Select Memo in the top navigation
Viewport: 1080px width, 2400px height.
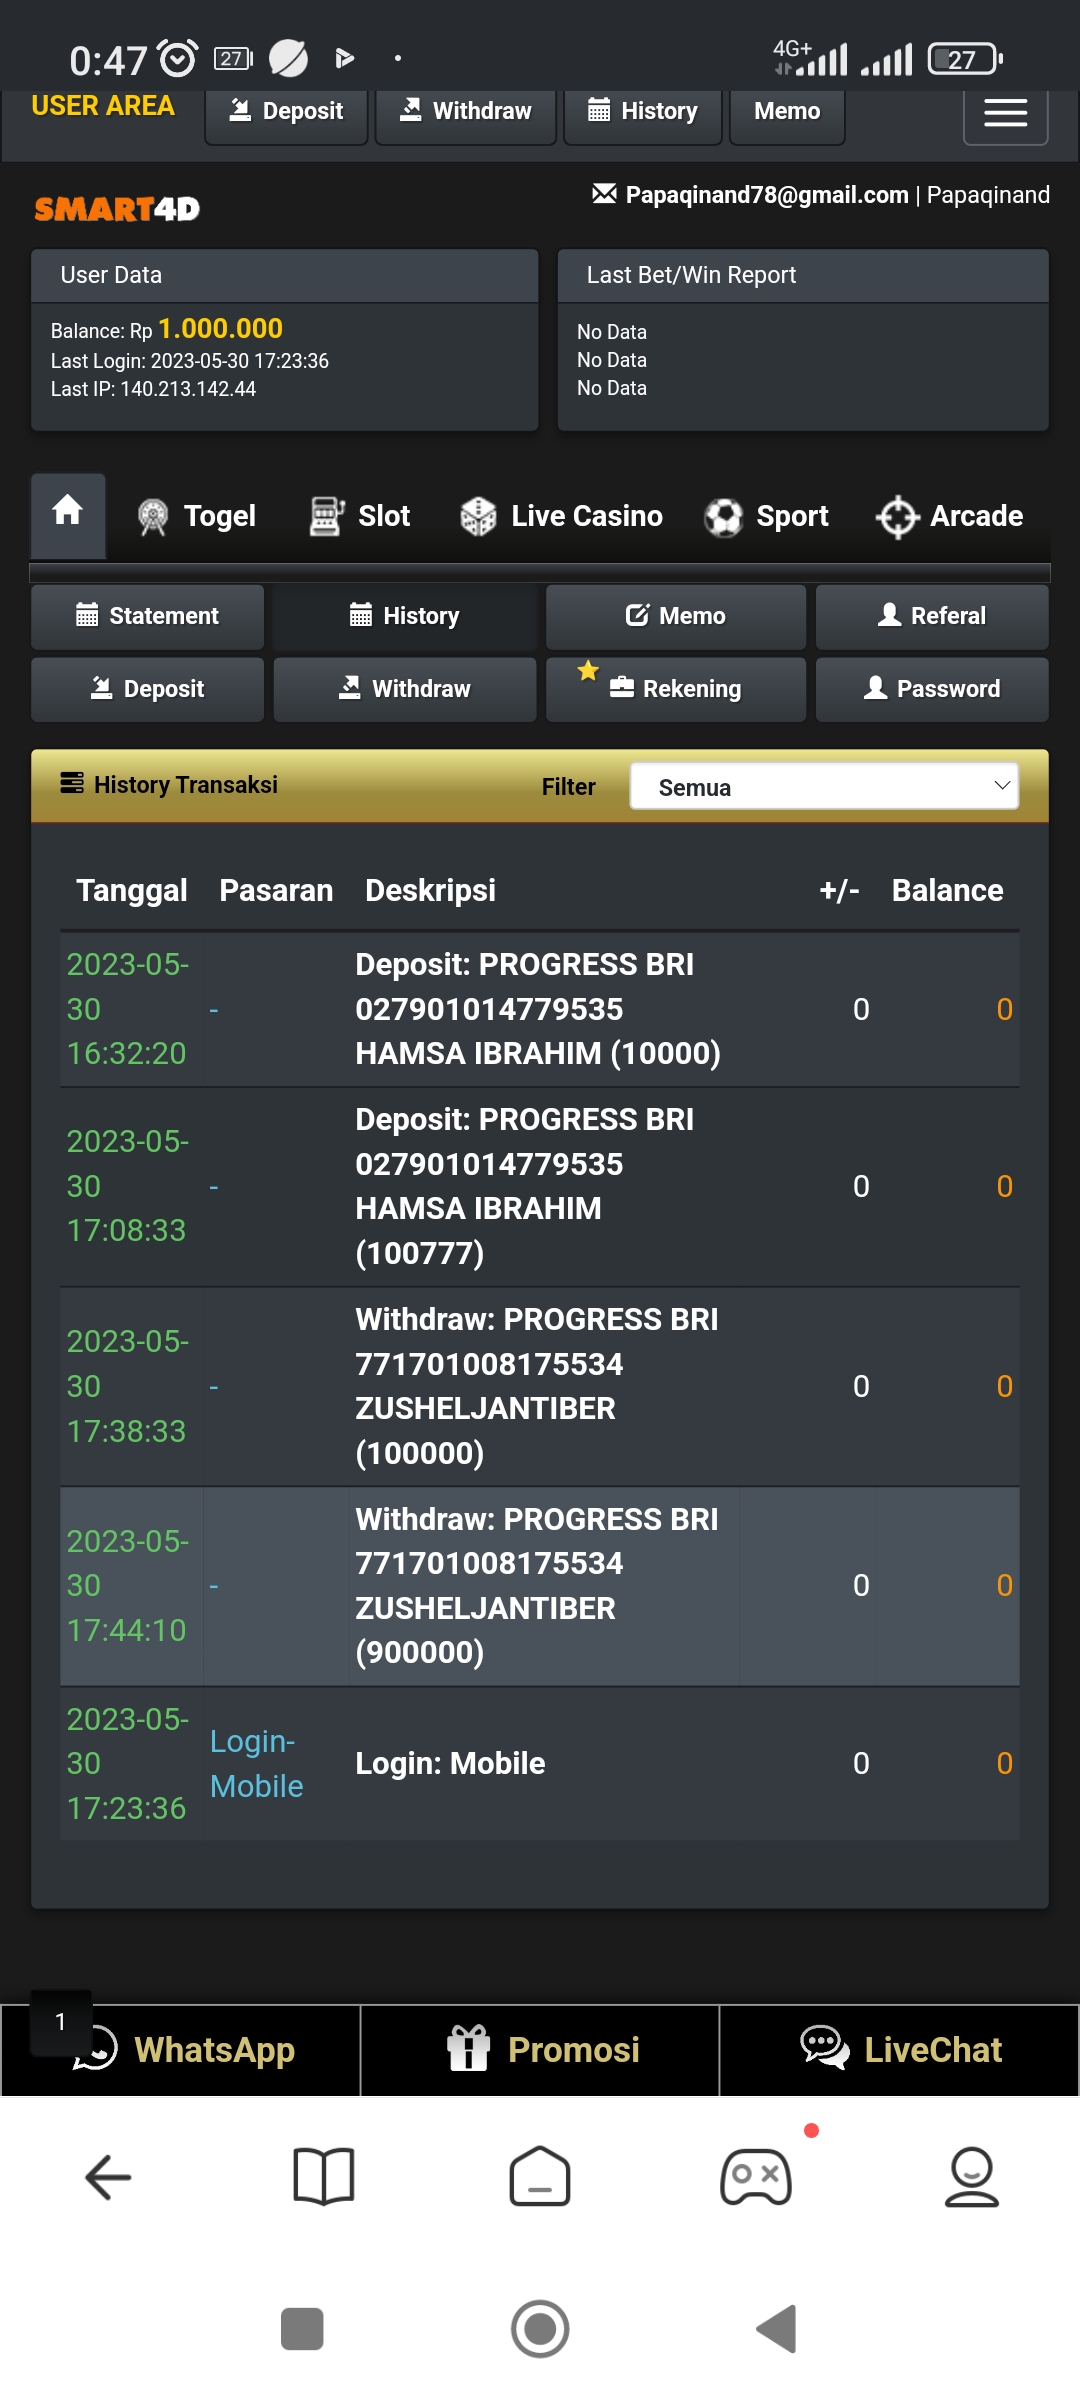coord(787,112)
